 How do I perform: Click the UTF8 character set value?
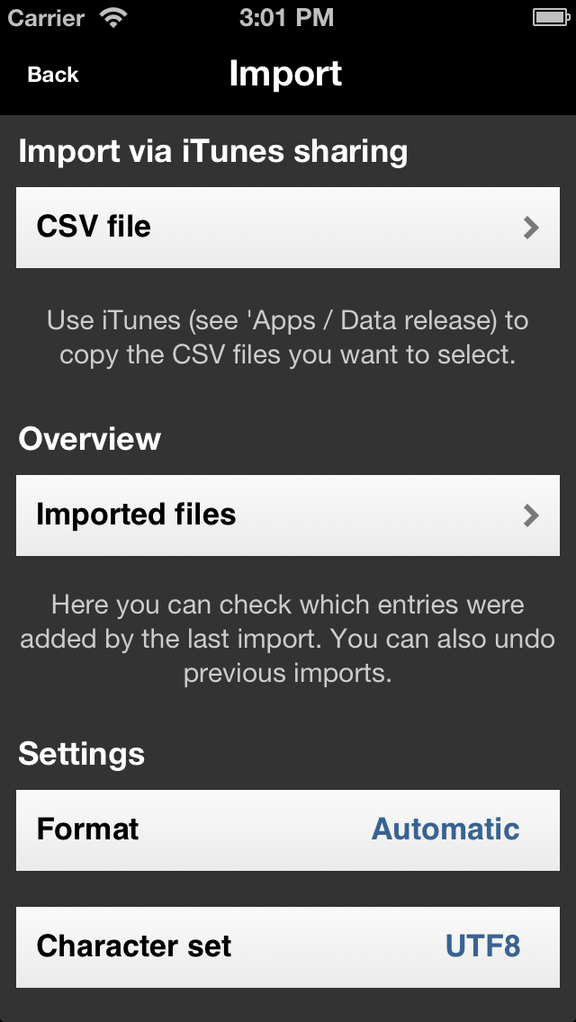pos(483,946)
